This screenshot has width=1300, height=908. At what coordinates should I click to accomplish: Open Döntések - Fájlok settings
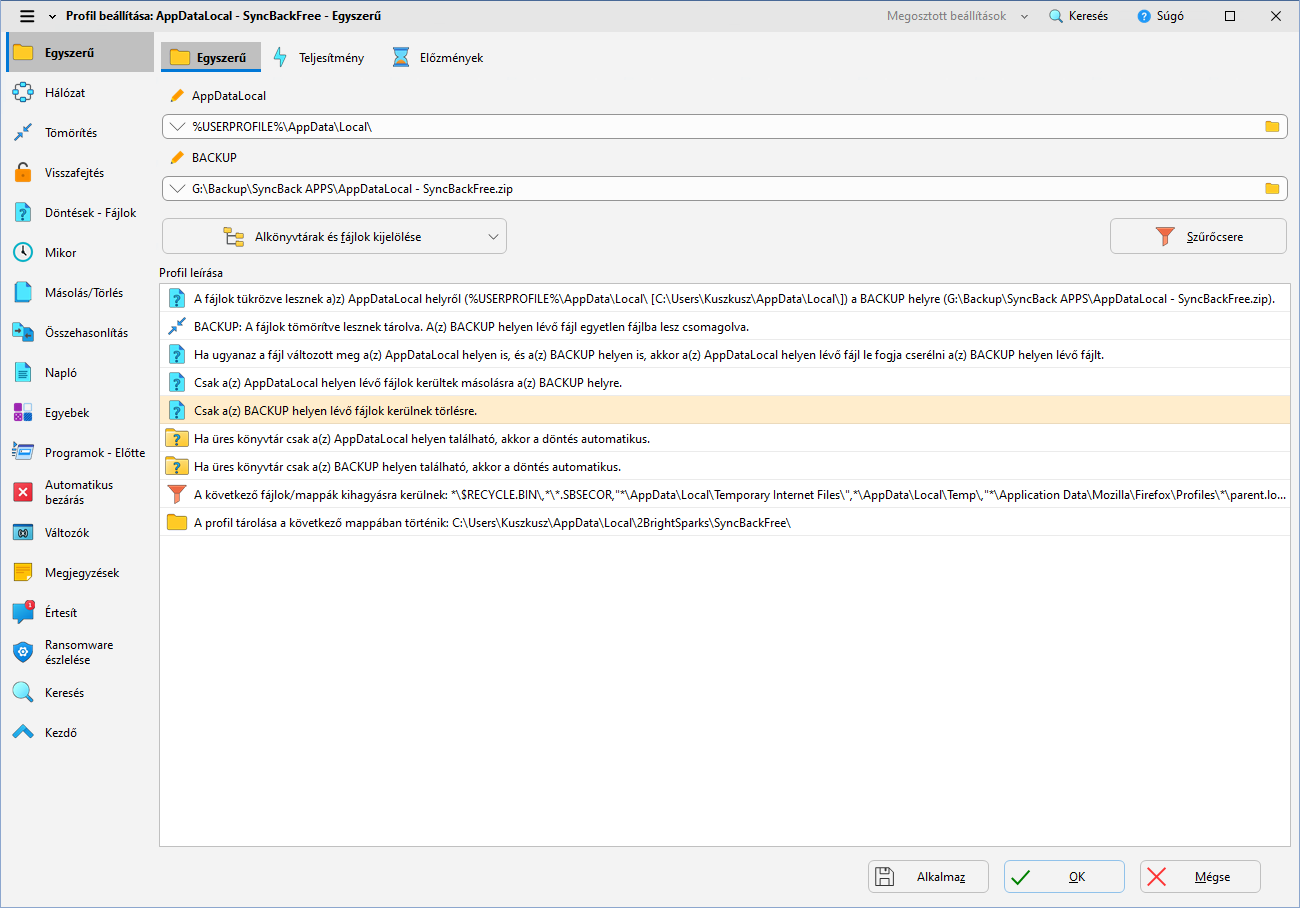(80, 213)
